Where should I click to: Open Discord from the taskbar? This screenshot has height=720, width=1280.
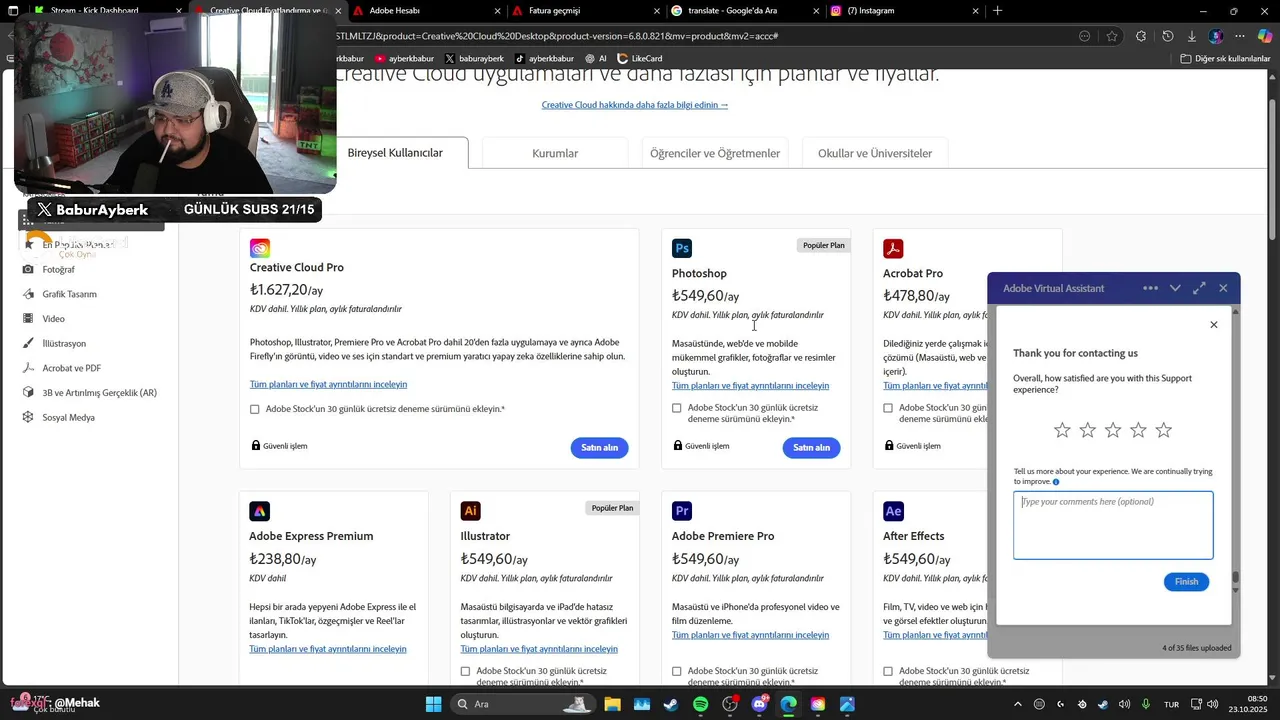[x=759, y=704]
